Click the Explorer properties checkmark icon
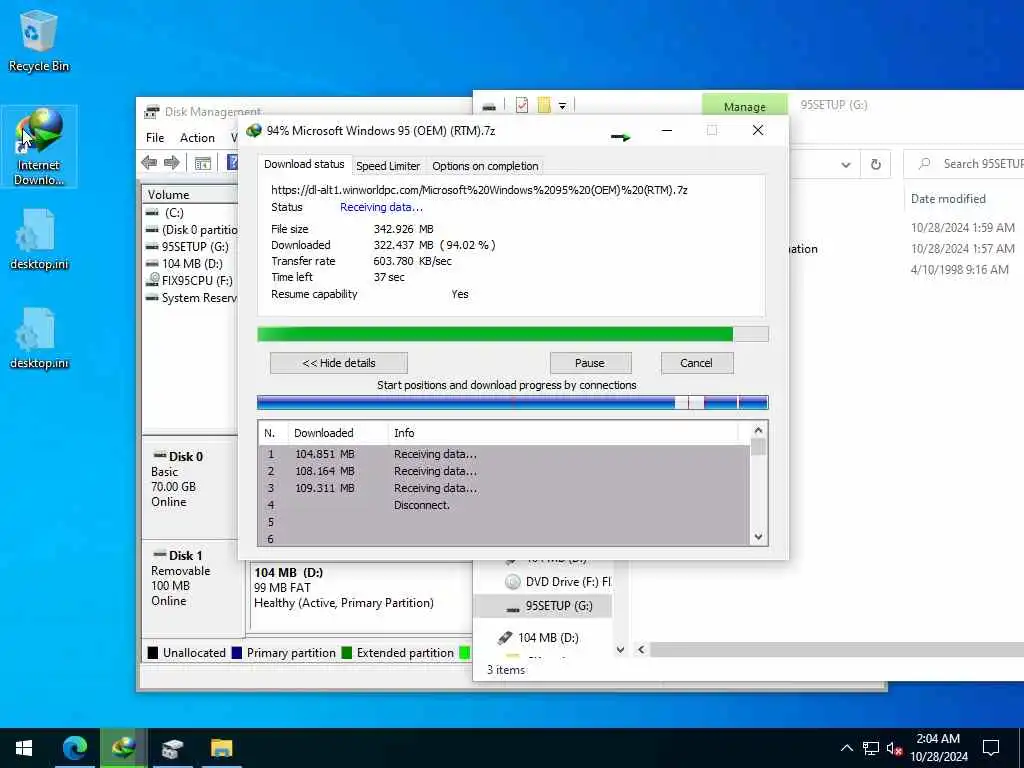Viewport: 1024px width, 768px height. 522,104
